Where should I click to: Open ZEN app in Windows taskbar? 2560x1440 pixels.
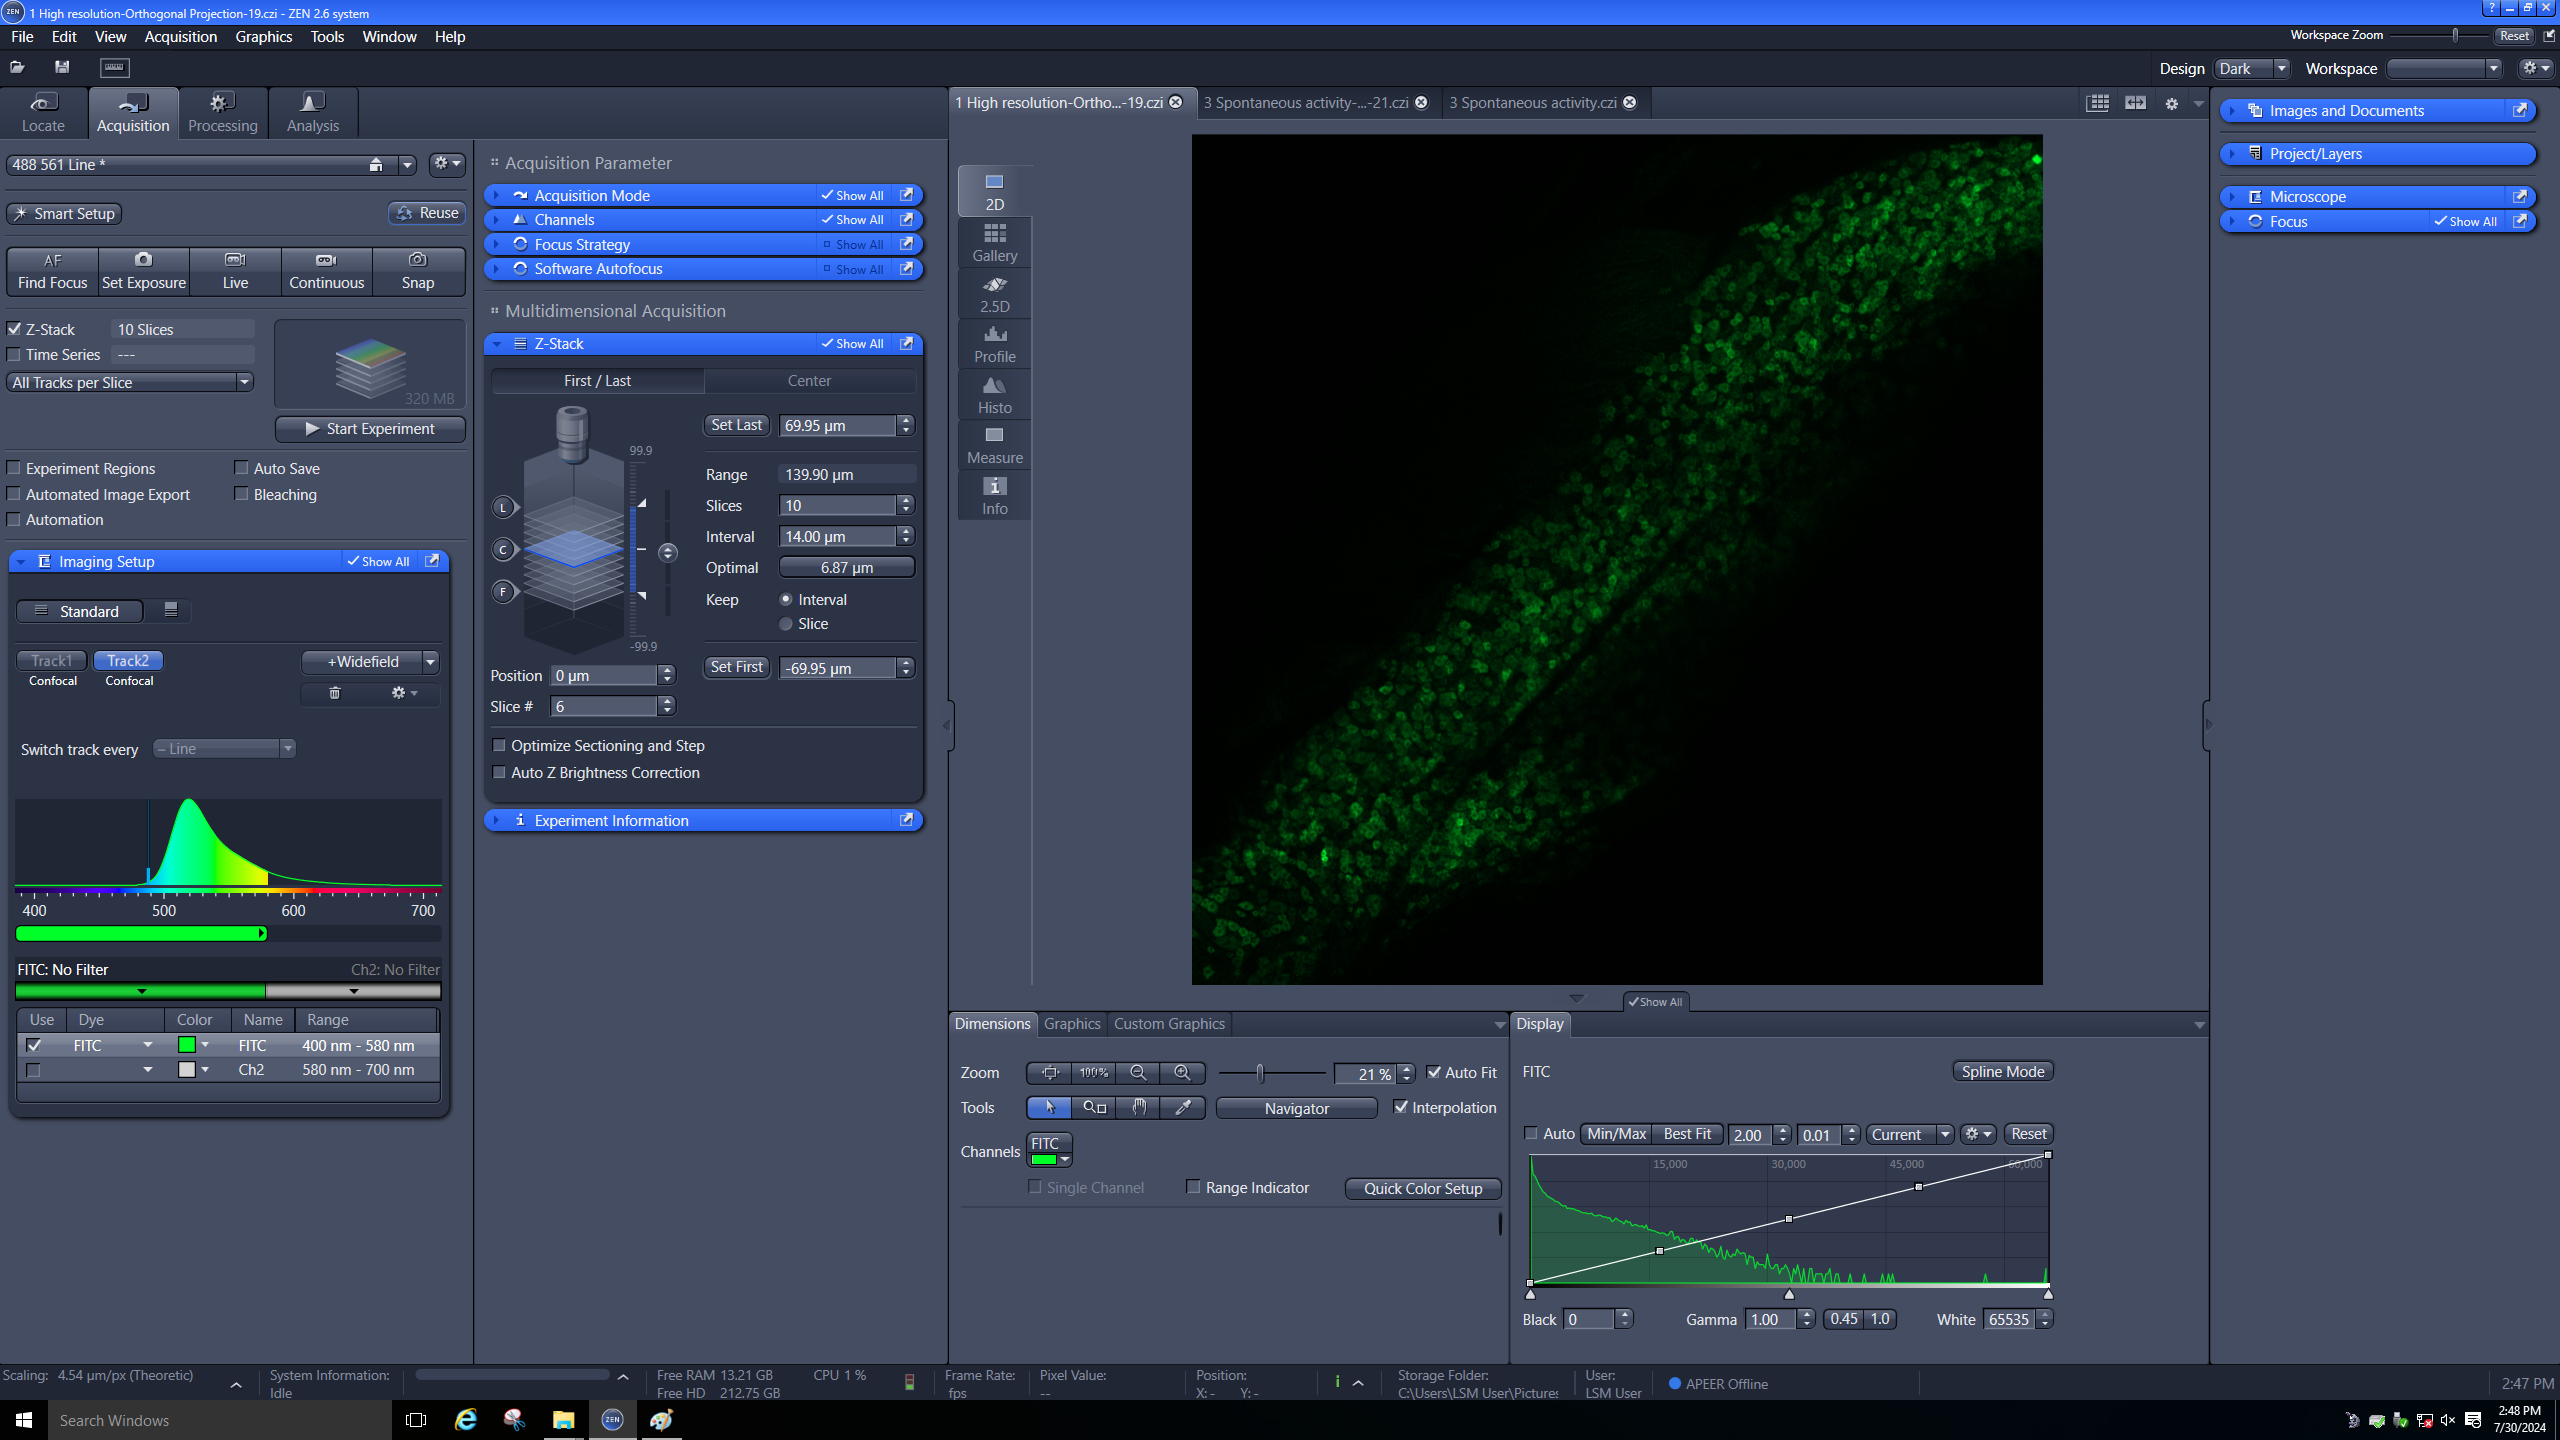pos(612,1419)
